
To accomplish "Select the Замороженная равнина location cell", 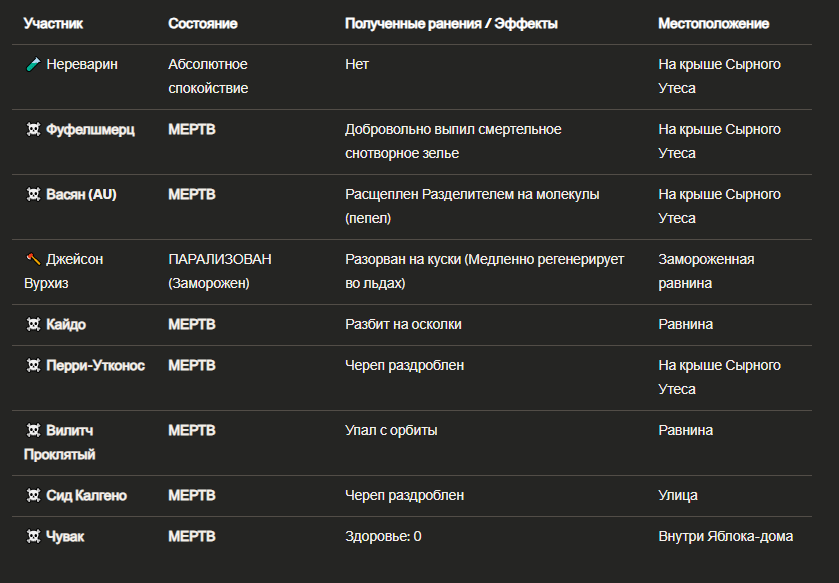I will (x=706, y=271).
